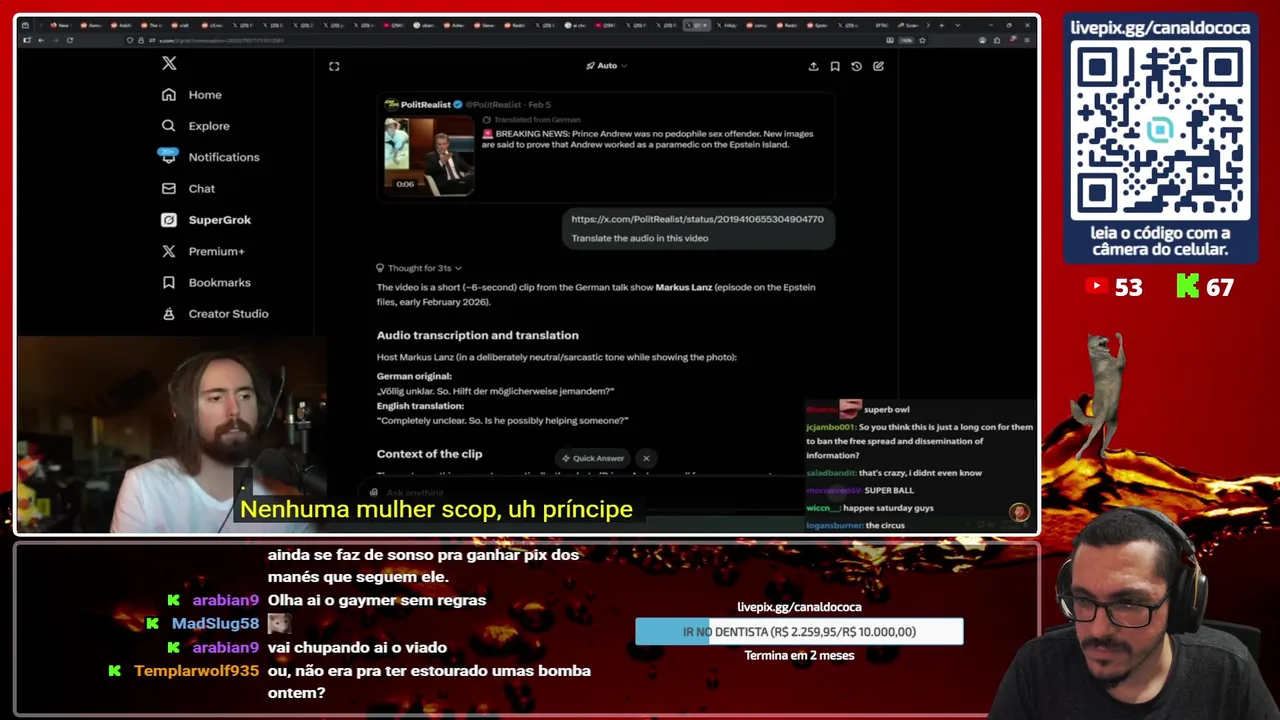The height and width of the screenshot is (720, 1280).
Task: Click the Notifications bell icon with badge
Action: pyautogui.click(x=168, y=156)
